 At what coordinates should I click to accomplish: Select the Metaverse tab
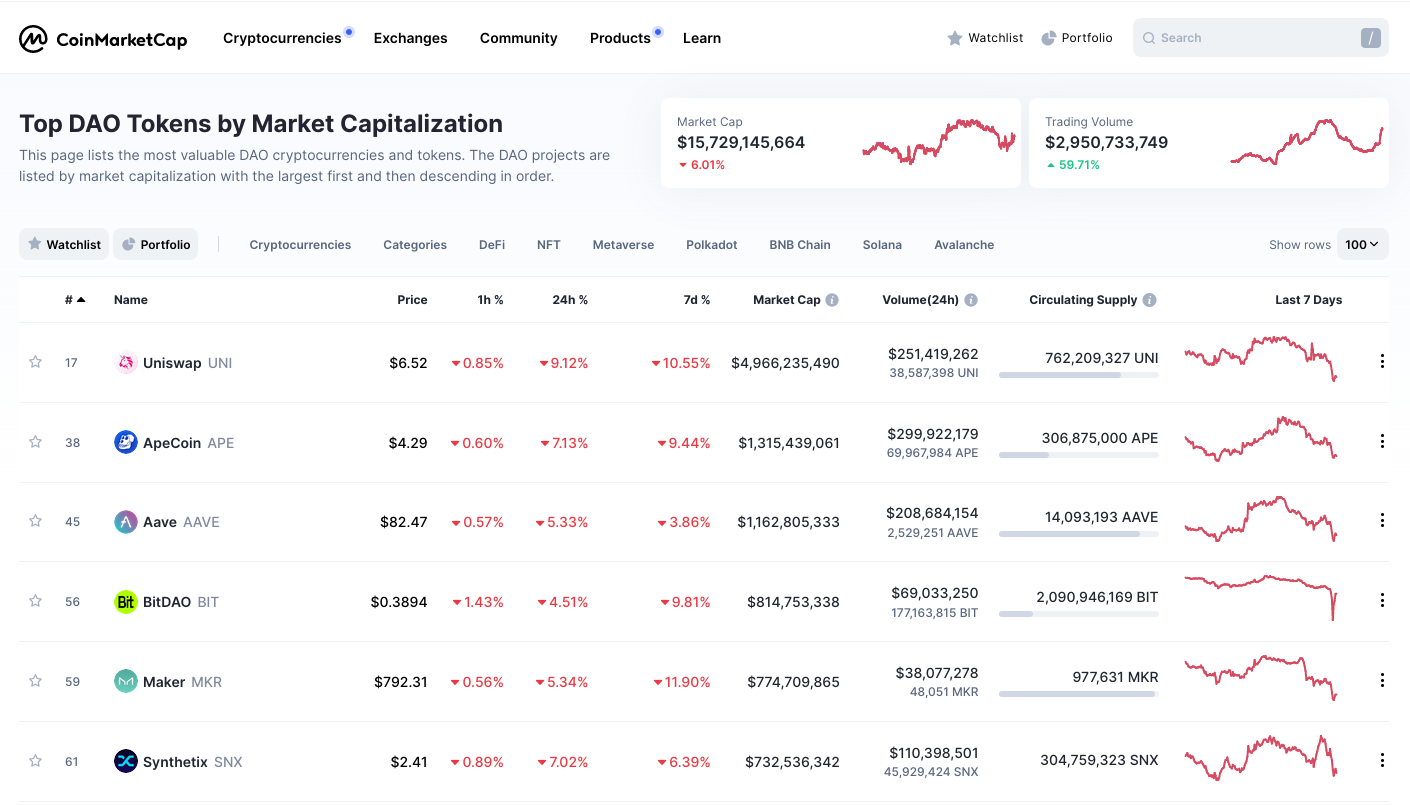pos(623,245)
